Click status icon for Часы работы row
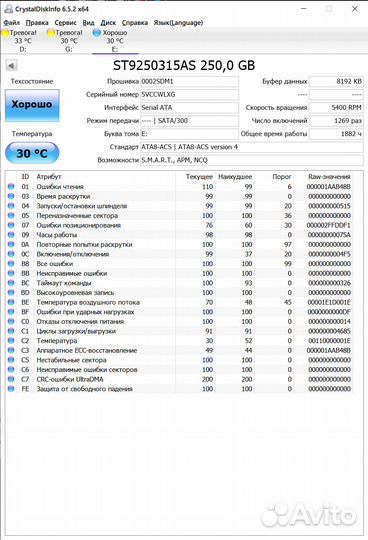Image resolution: width=368 pixels, height=540 pixels. point(11,235)
